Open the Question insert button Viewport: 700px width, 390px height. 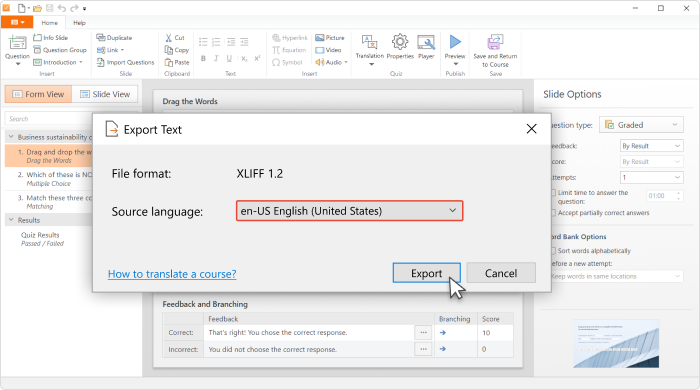[17, 50]
